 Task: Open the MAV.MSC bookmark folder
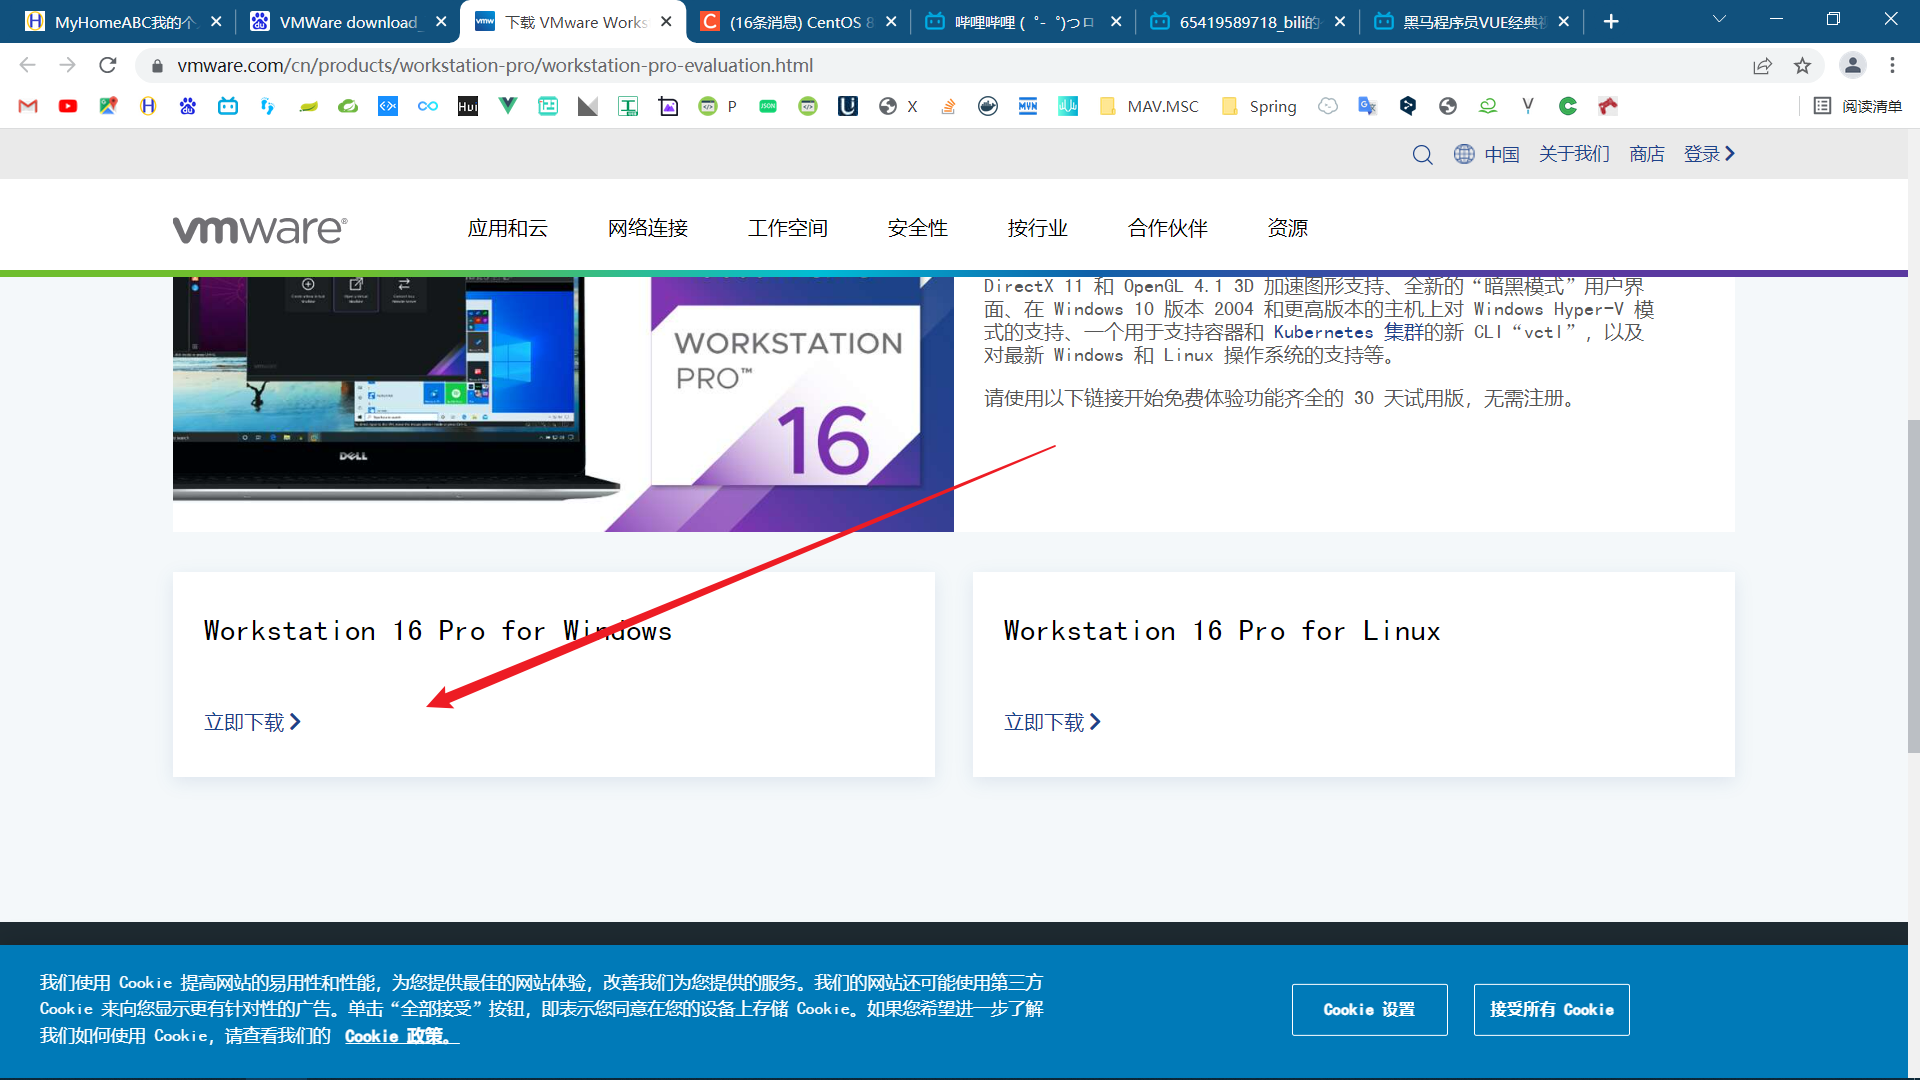coord(1149,106)
